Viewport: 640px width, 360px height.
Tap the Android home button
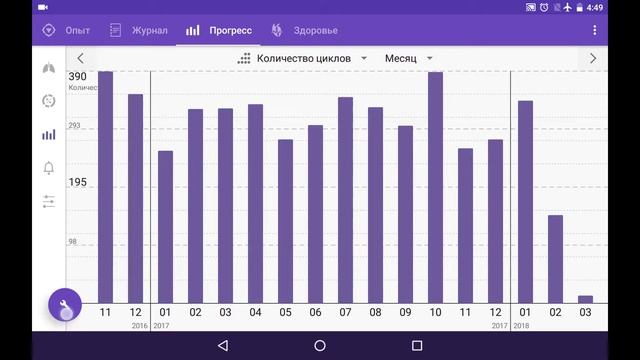click(320, 346)
